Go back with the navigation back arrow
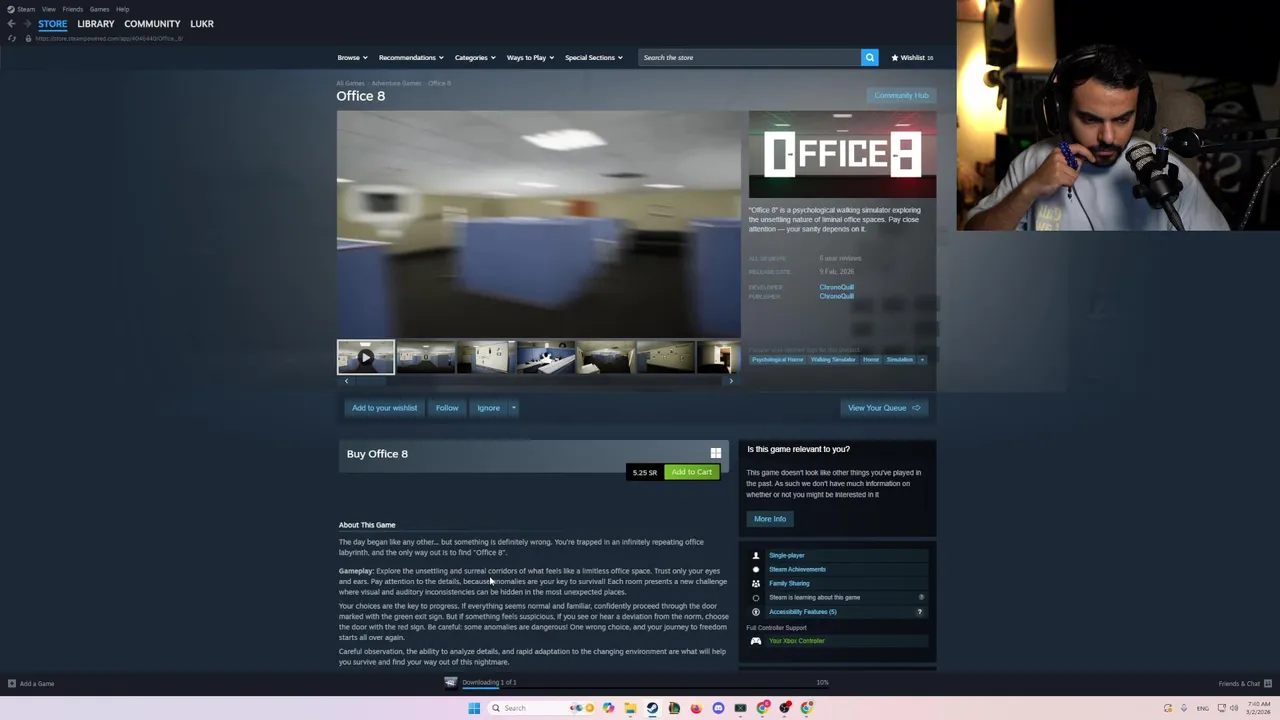Screen dimensions: 1280x720 point(11,24)
